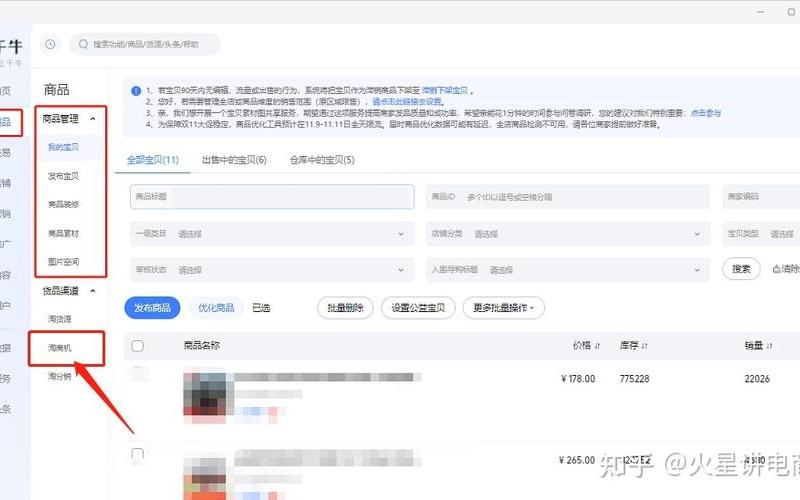The height and width of the screenshot is (500, 800).
Task: Switch to the 仓库中的宝贝(5) tab
Action: [322, 160]
